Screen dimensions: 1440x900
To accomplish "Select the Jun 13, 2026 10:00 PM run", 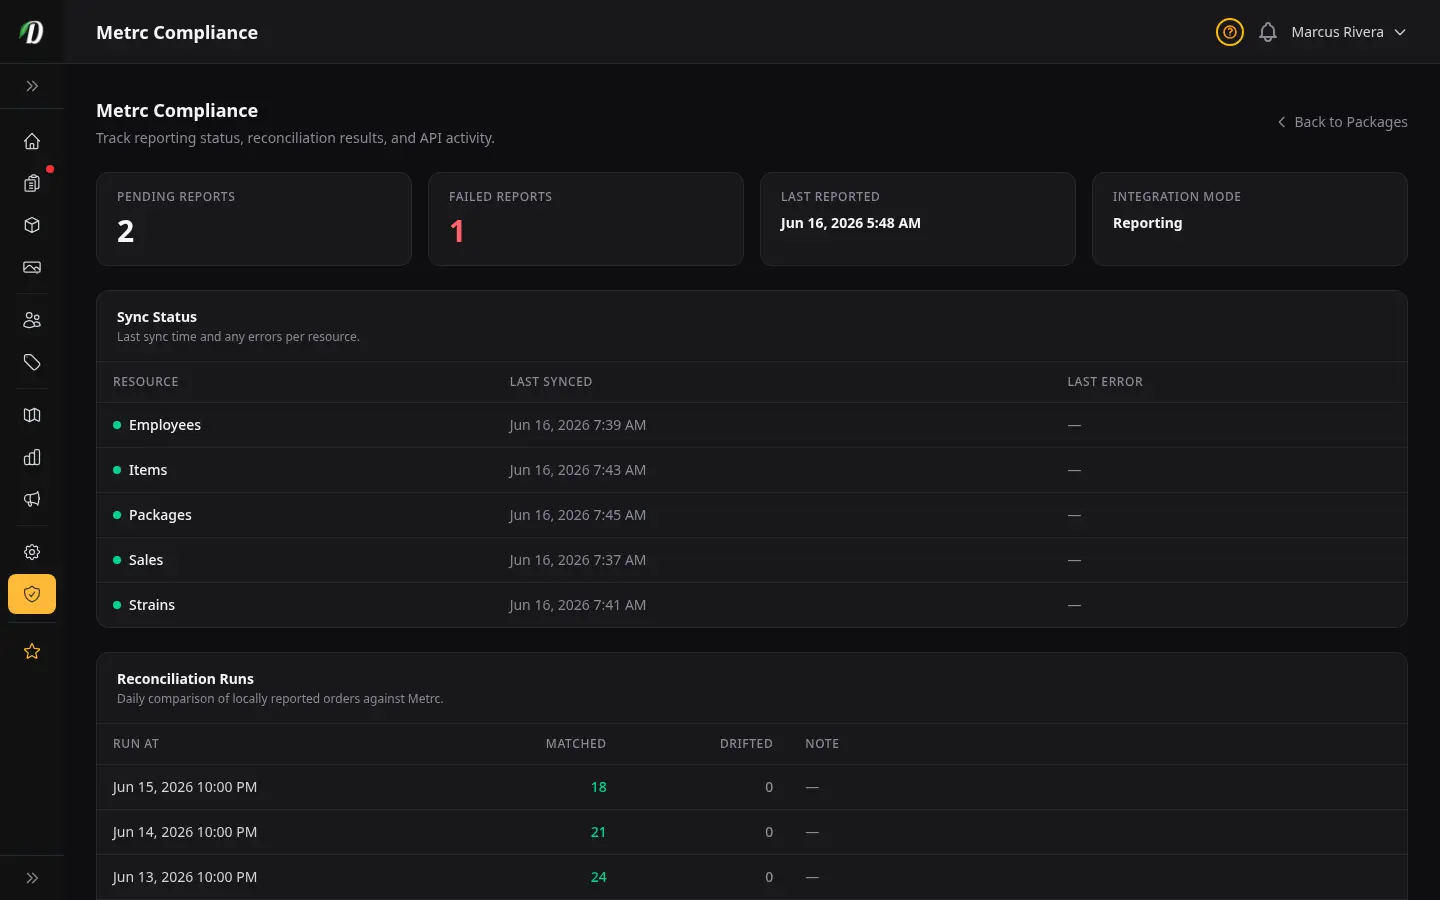I will [x=752, y=877].
